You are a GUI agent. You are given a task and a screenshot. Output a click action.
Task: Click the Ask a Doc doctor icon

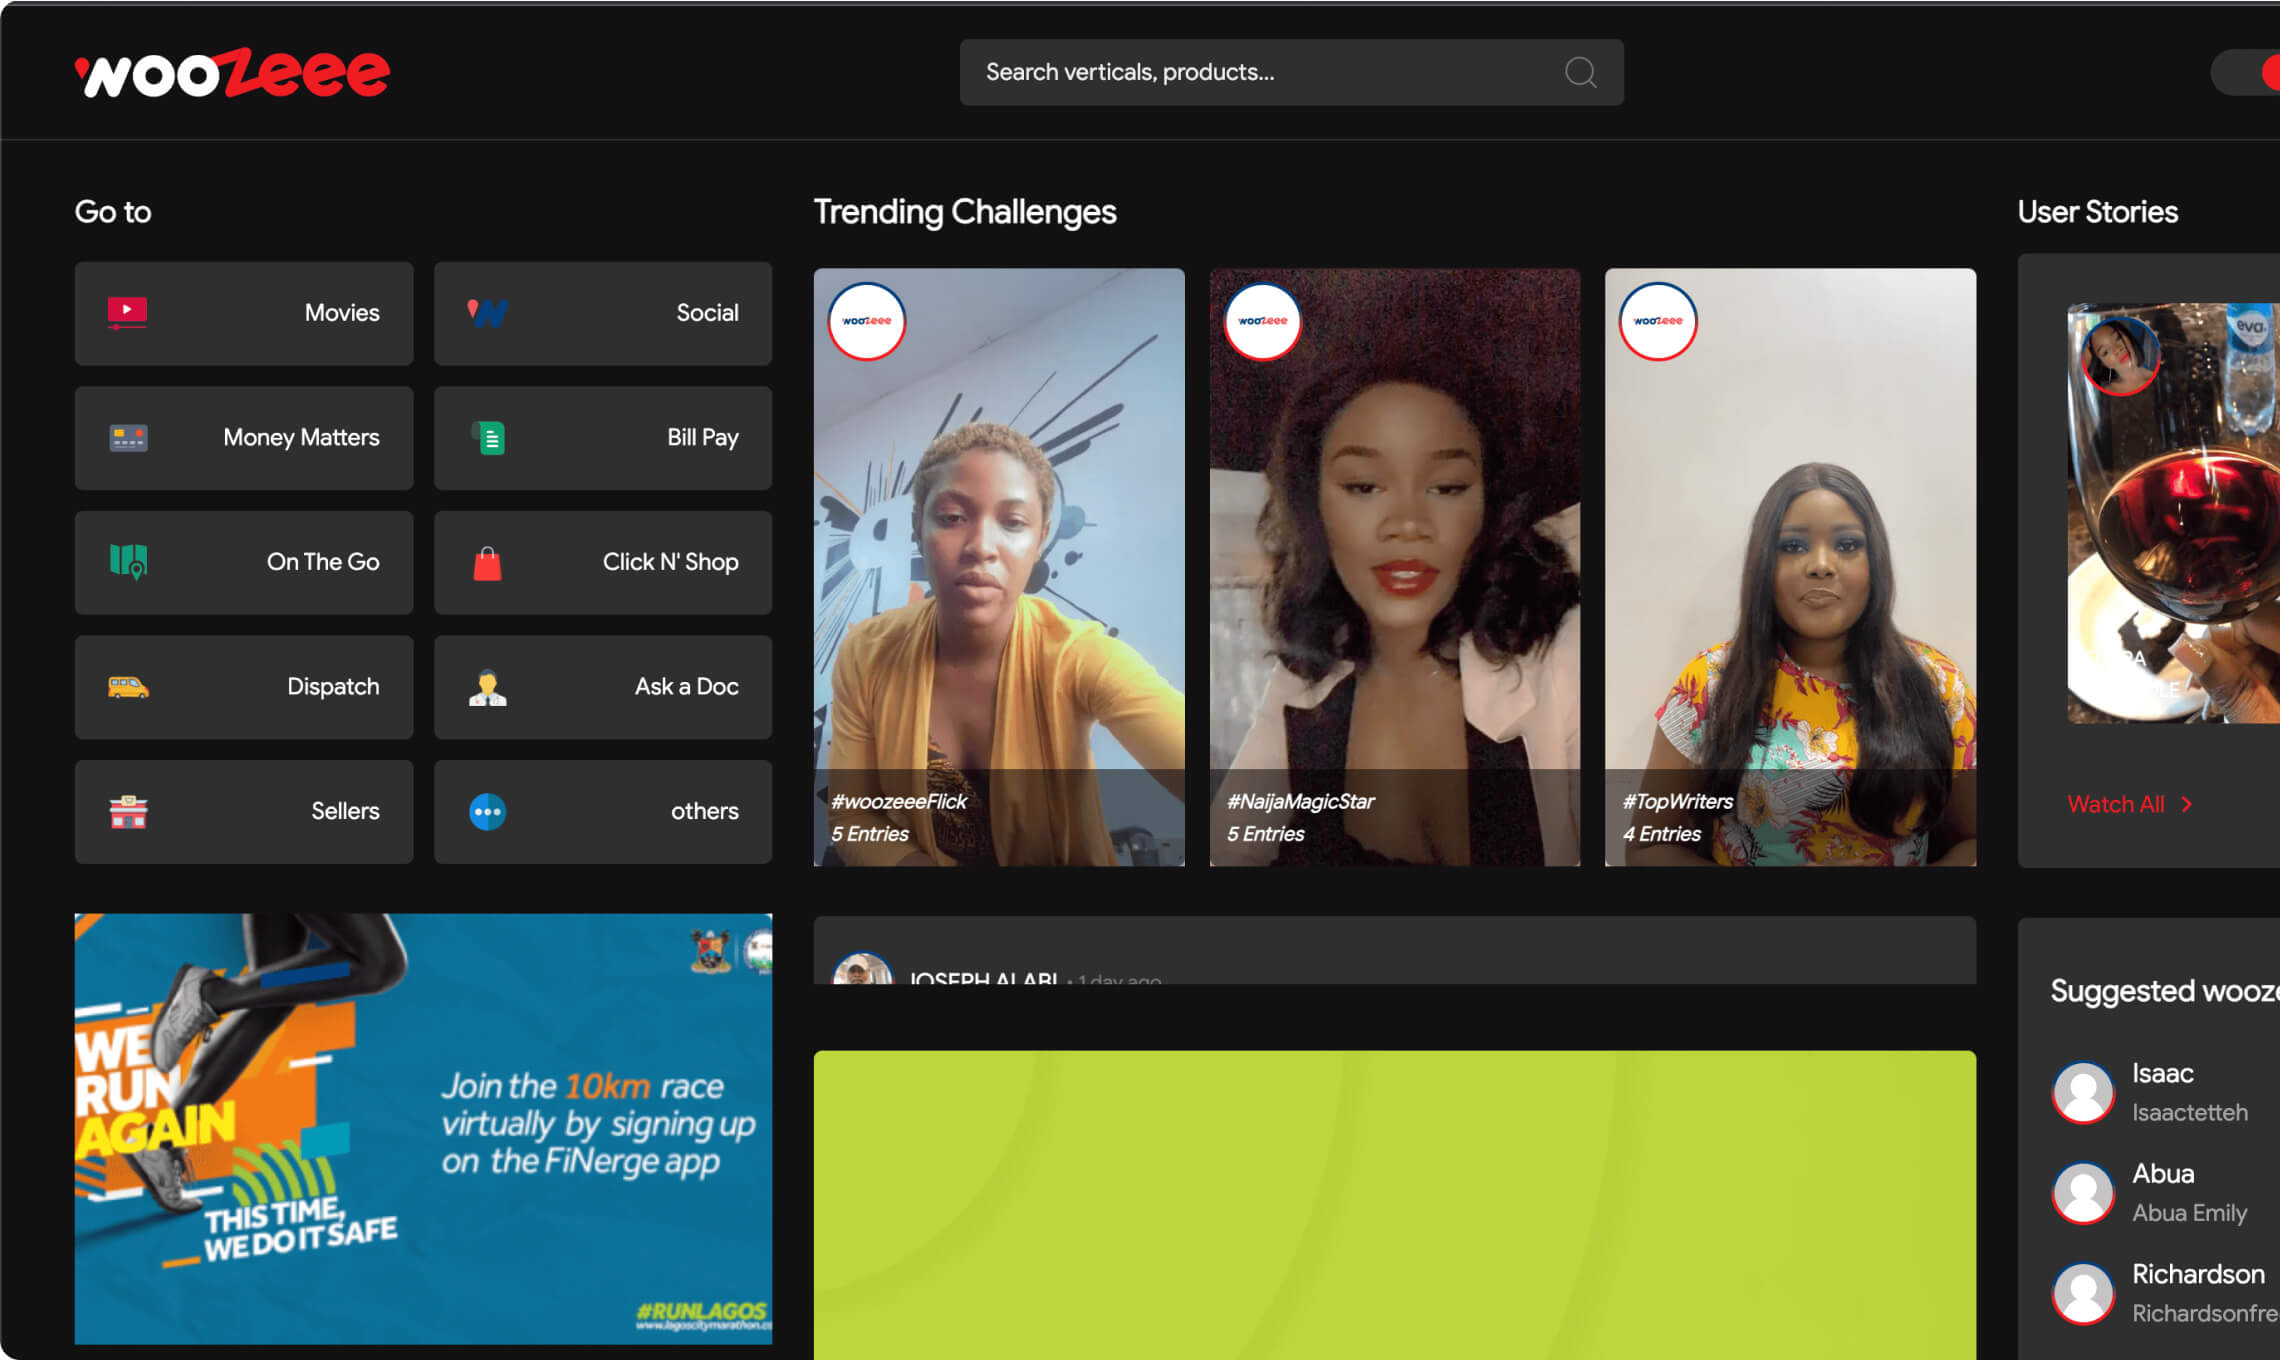[487, 687]
